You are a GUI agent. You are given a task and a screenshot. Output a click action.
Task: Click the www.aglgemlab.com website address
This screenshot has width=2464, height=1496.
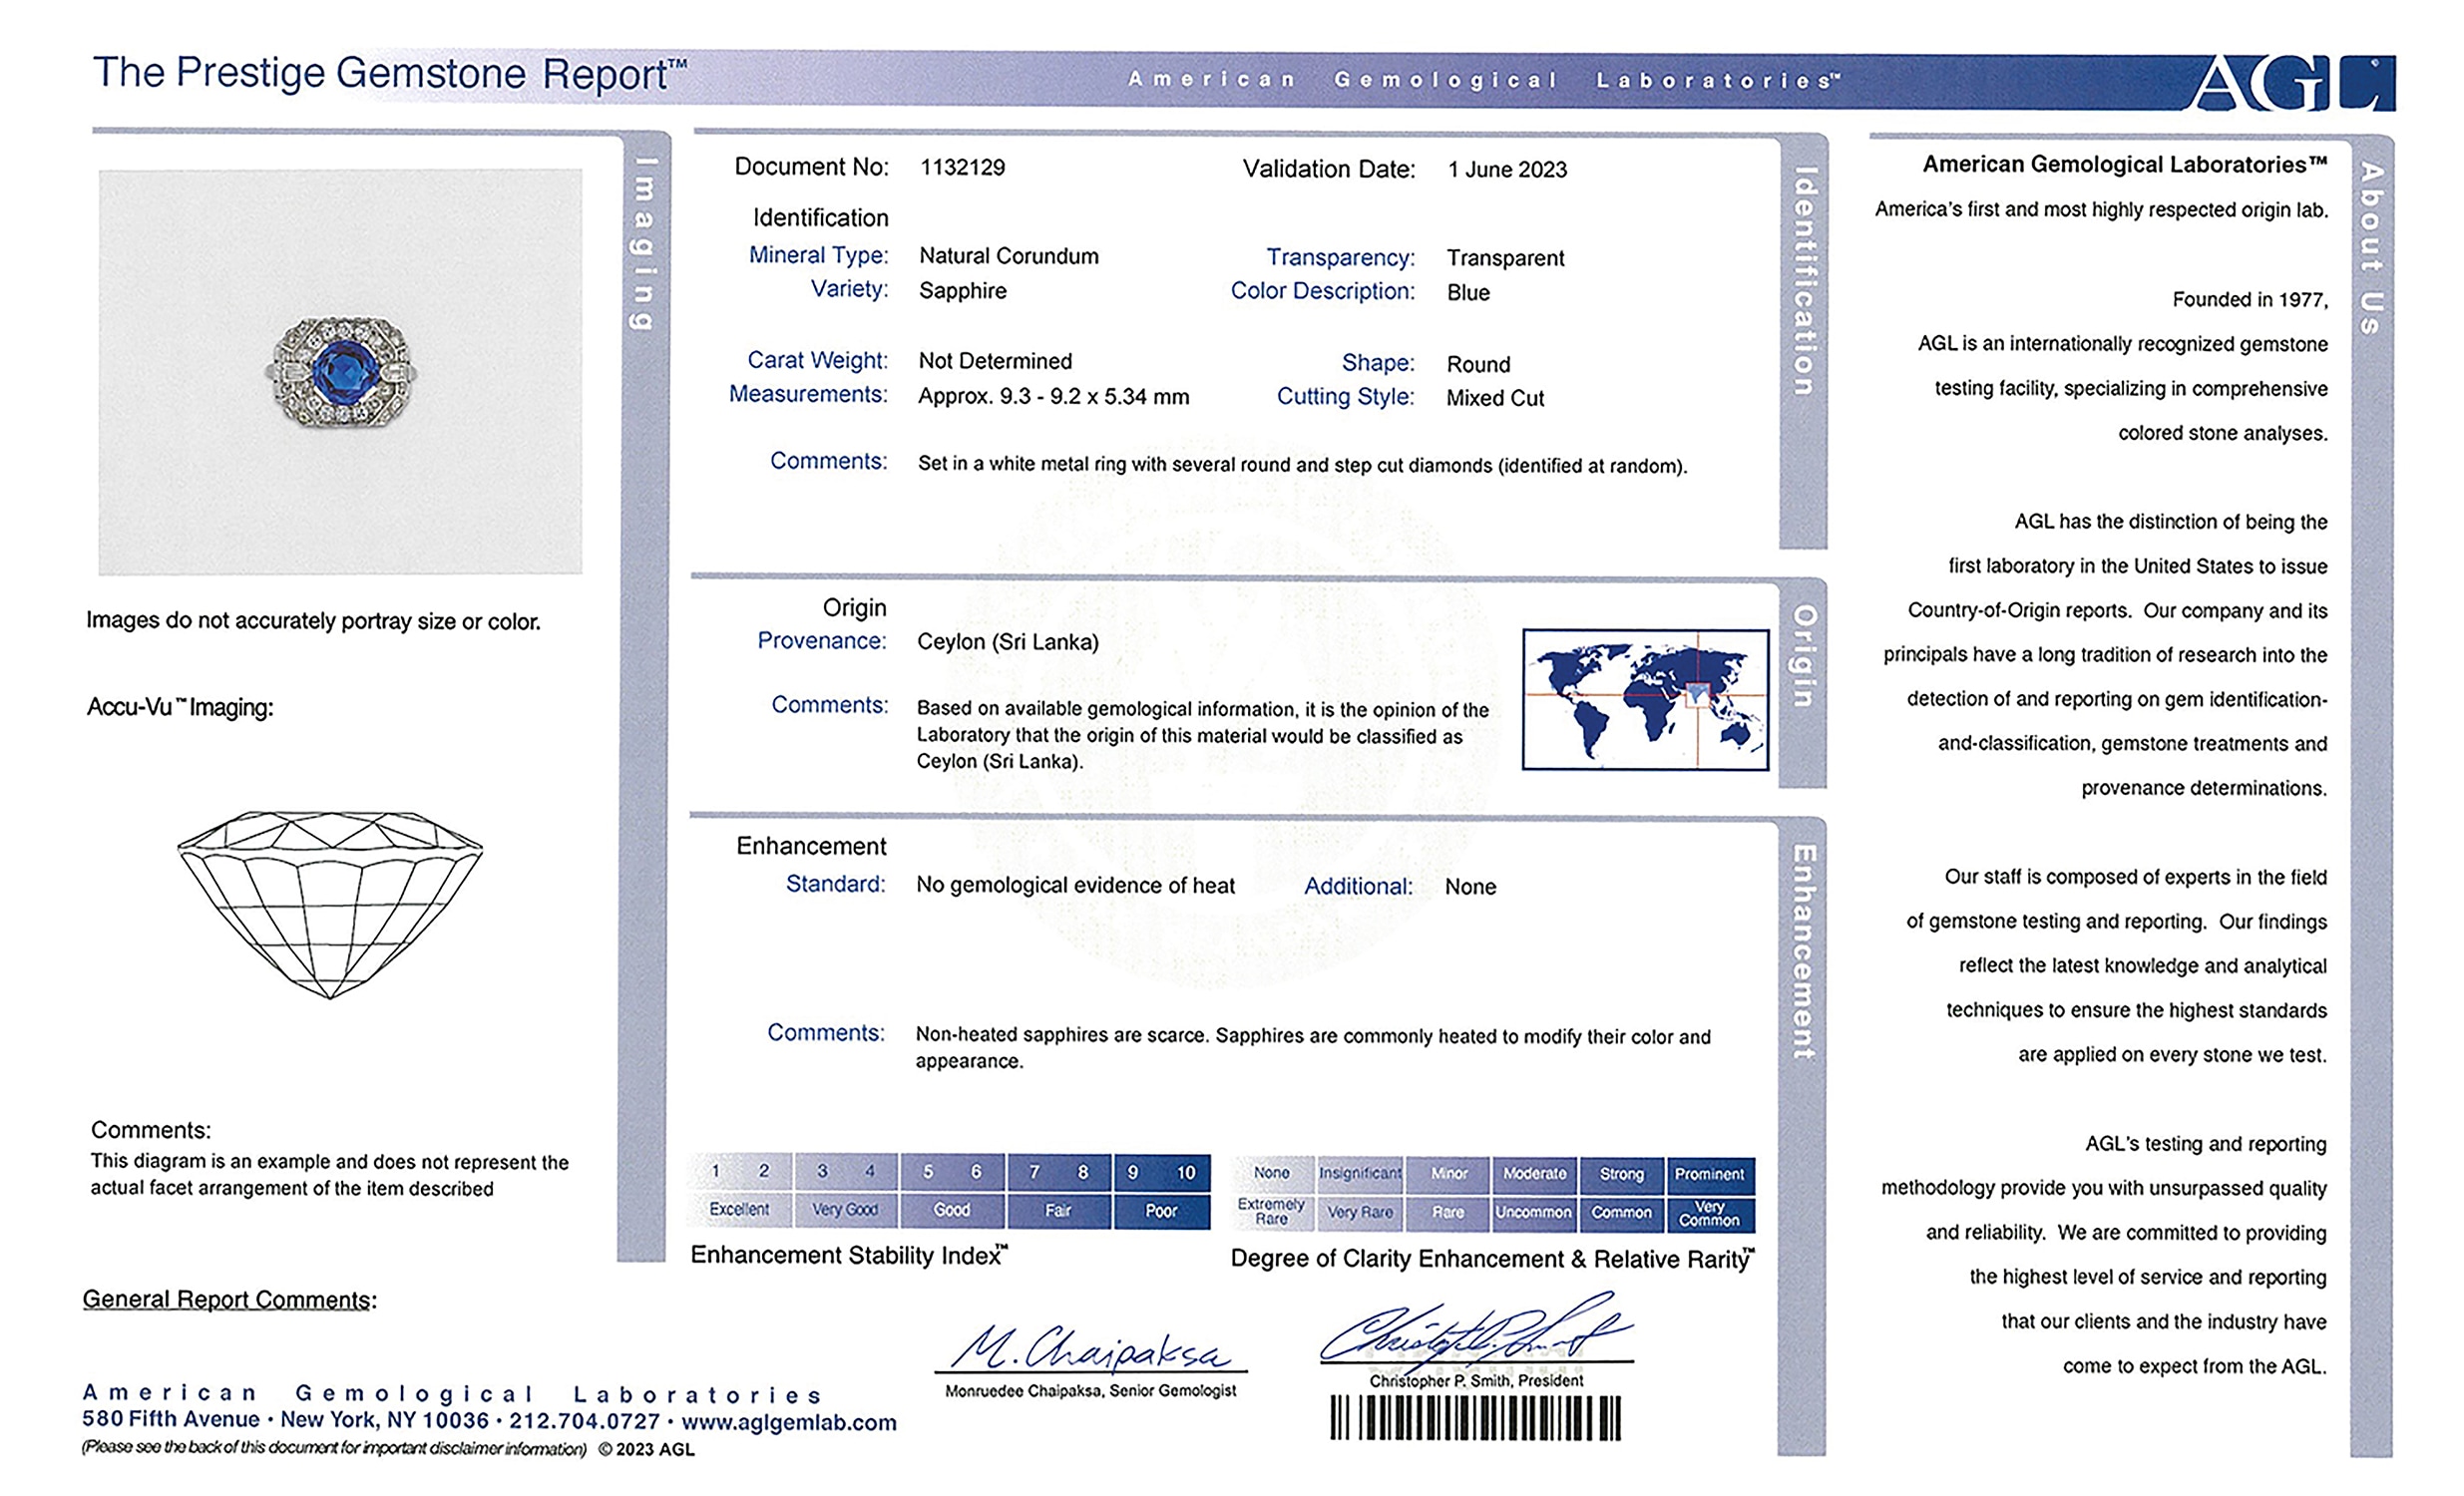(x=788, y=1422)
